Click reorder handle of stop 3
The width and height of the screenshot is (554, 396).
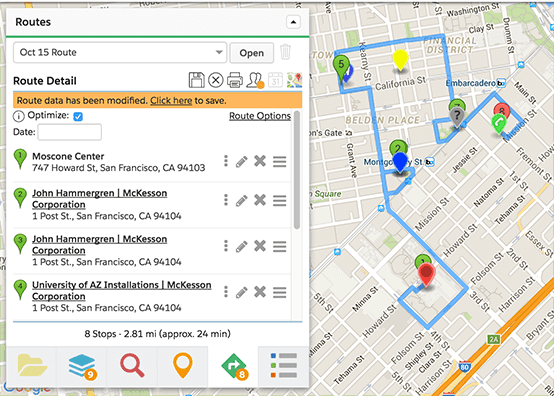click(279, 247)
